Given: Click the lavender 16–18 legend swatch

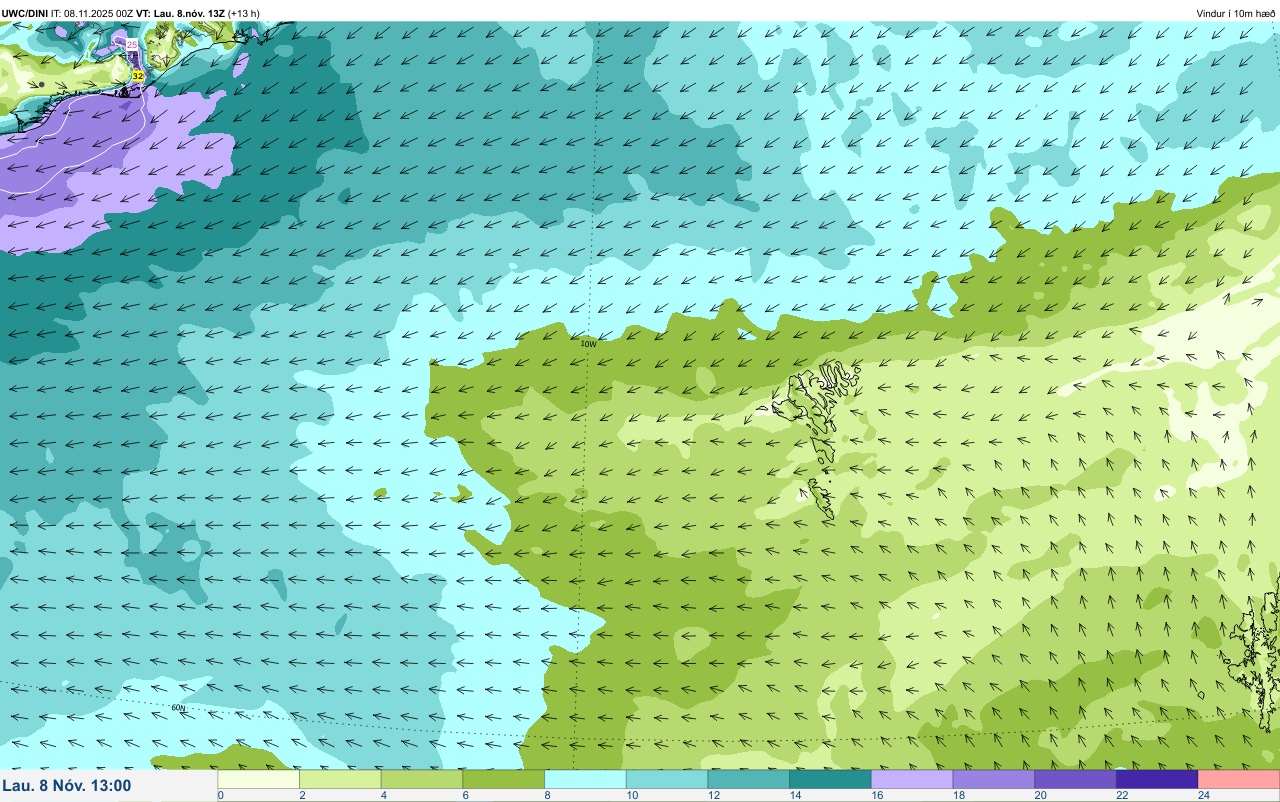Looking at the screenshot, I should [912, 779].
